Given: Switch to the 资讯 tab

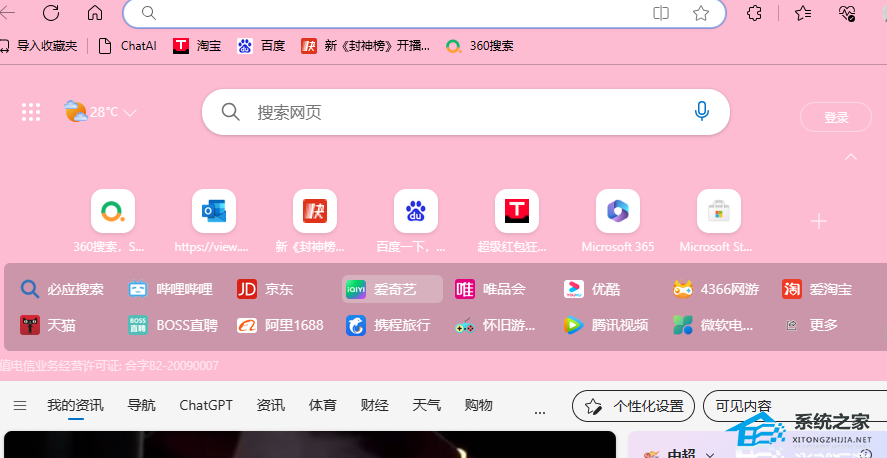Looking at the screenshot, I should click(270, 405).
